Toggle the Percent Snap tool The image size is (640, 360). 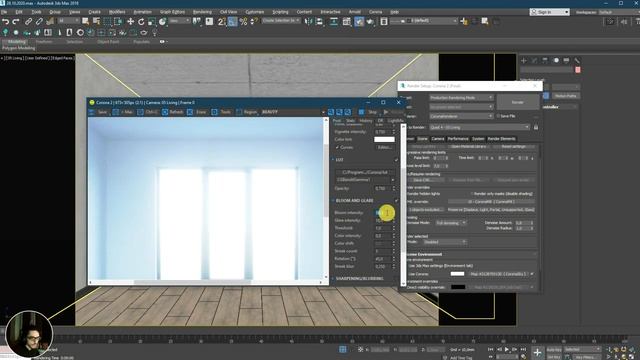pos(243,21)
